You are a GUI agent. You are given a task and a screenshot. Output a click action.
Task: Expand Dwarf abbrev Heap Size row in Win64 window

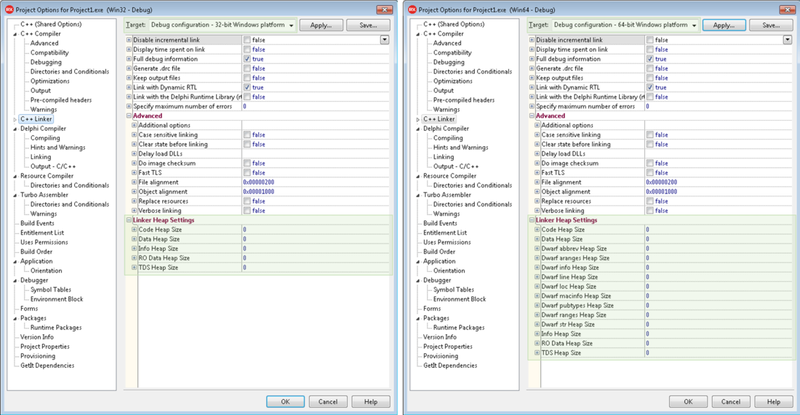click(537, 249)
